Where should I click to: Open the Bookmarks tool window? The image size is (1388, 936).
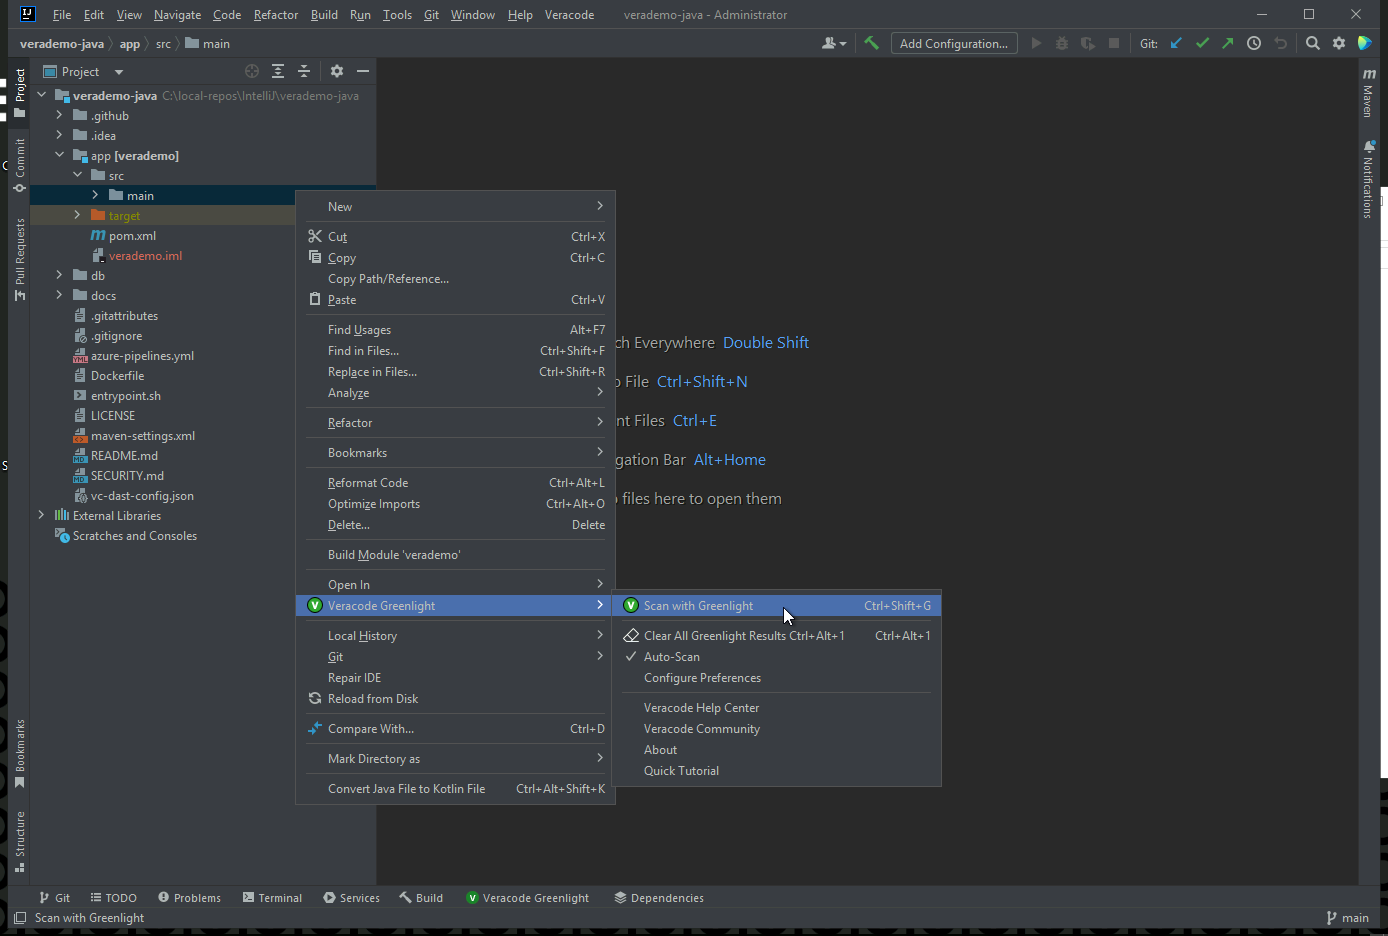click(x=19, y=753)
